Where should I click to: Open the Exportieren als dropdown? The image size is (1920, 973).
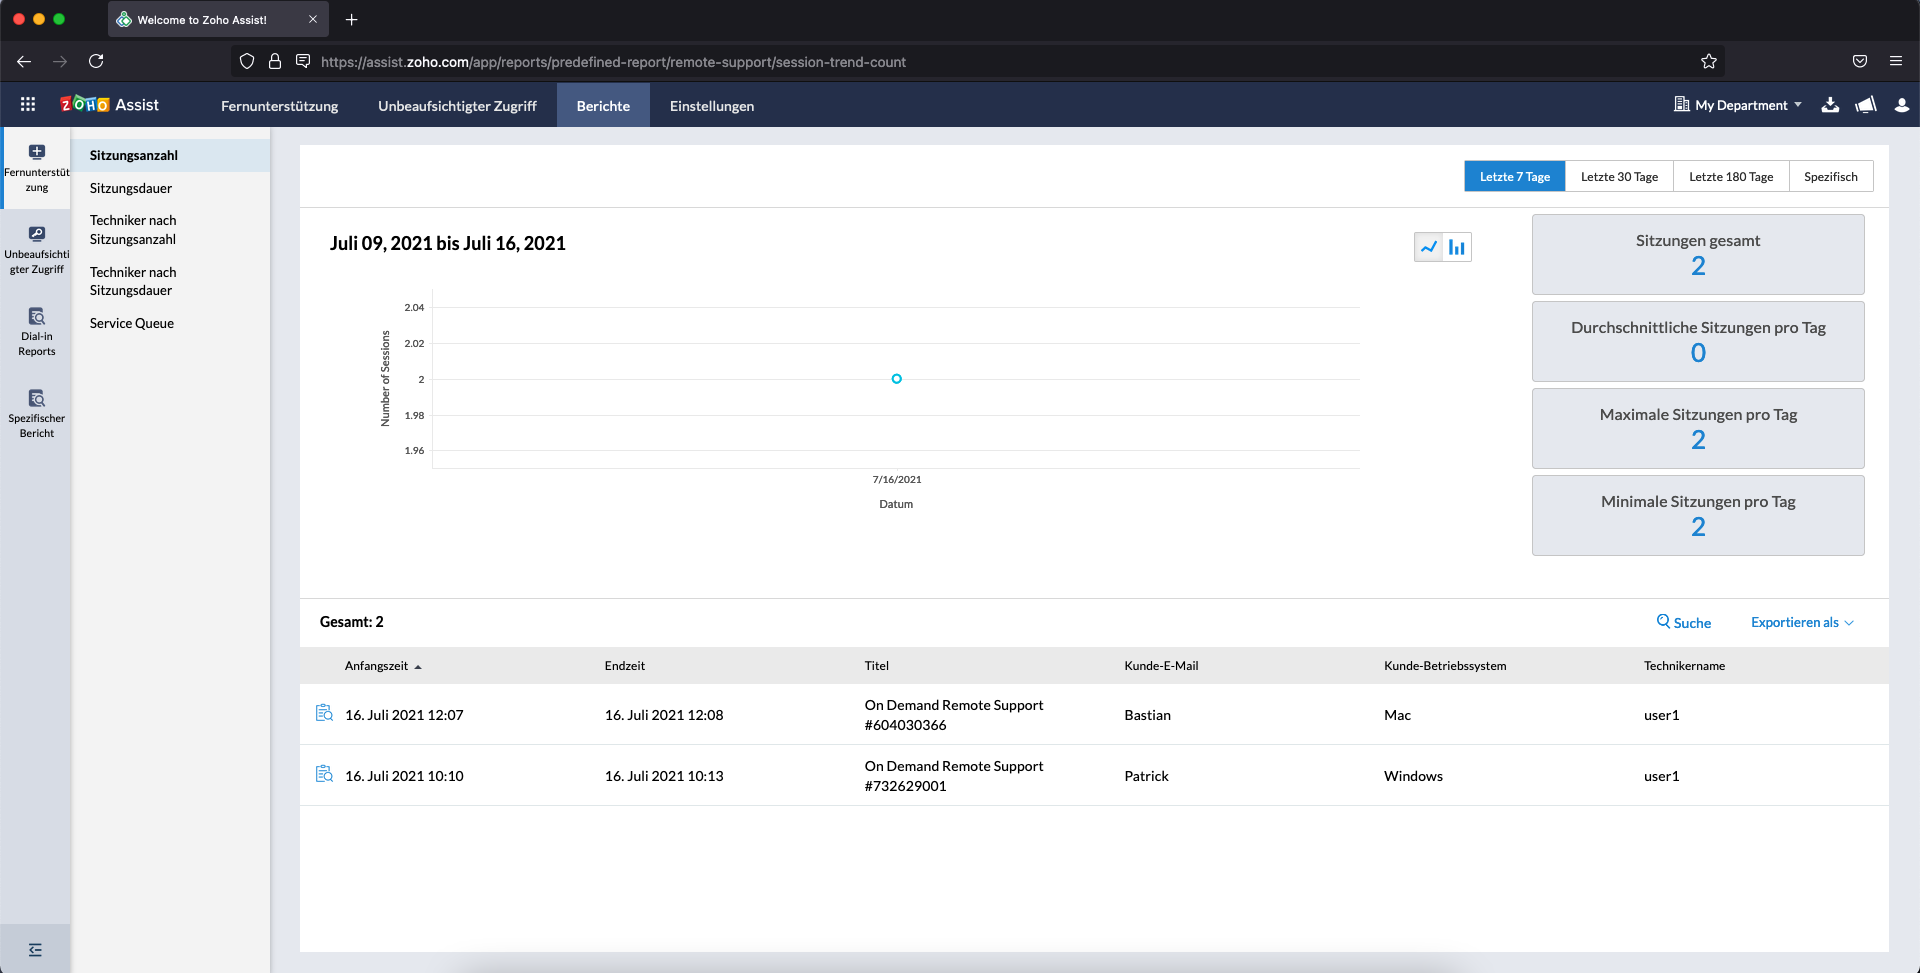point(1802,622)
